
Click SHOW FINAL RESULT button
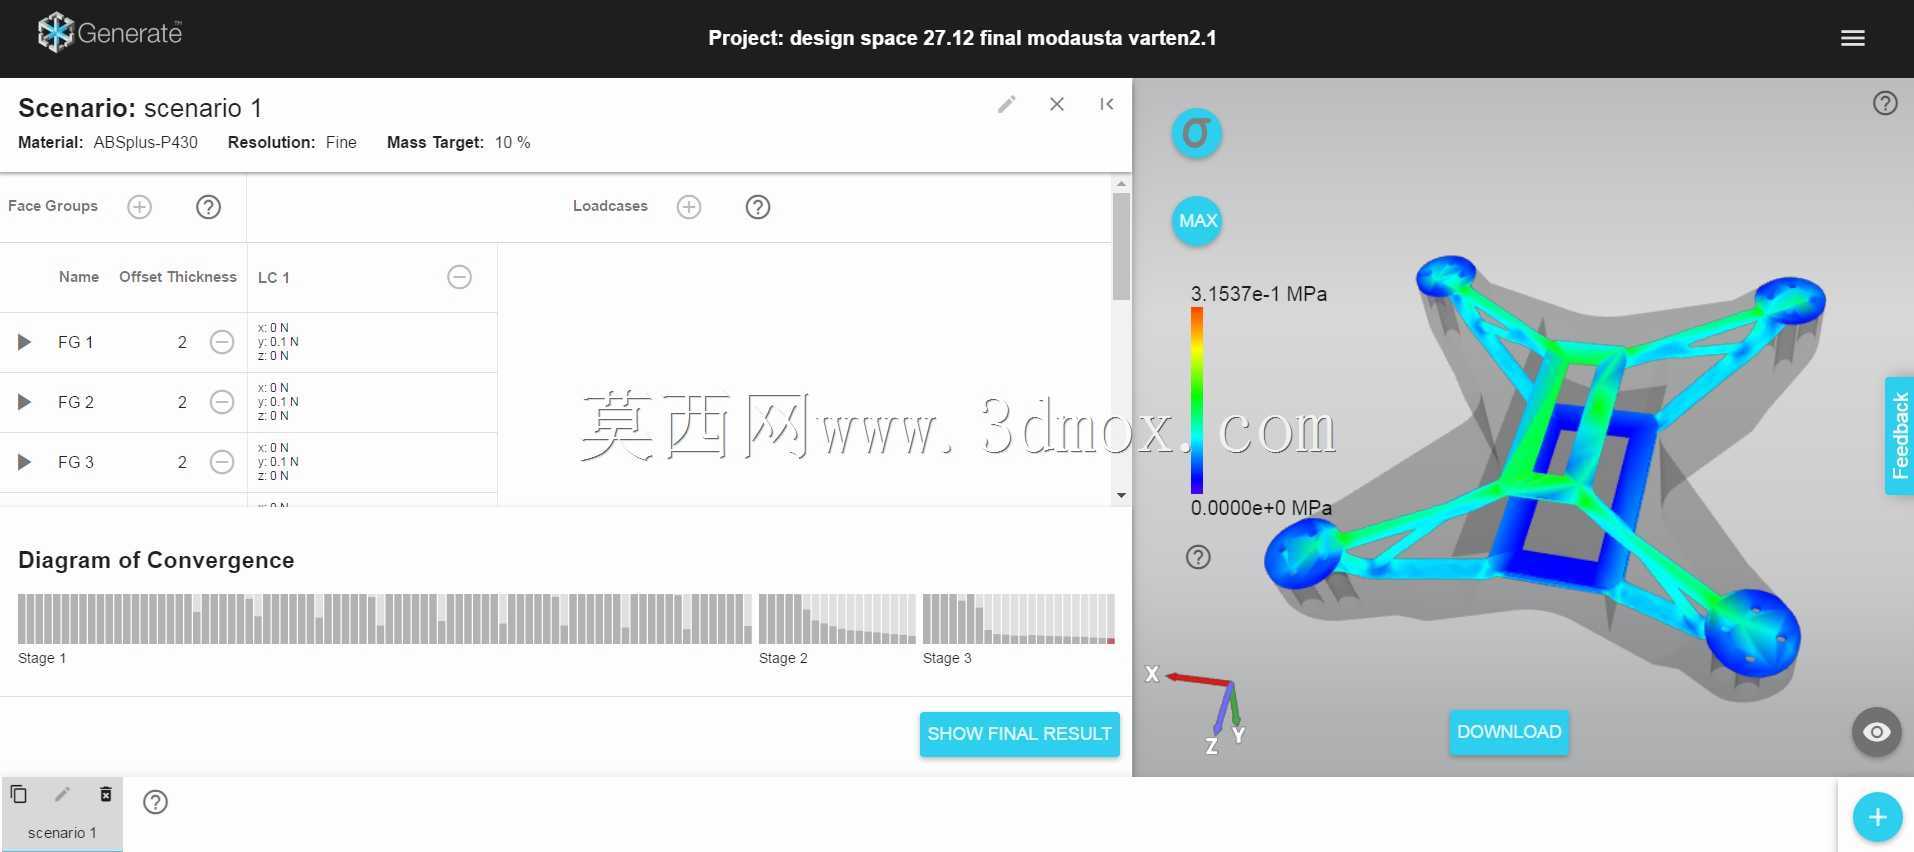(1019, 734)
